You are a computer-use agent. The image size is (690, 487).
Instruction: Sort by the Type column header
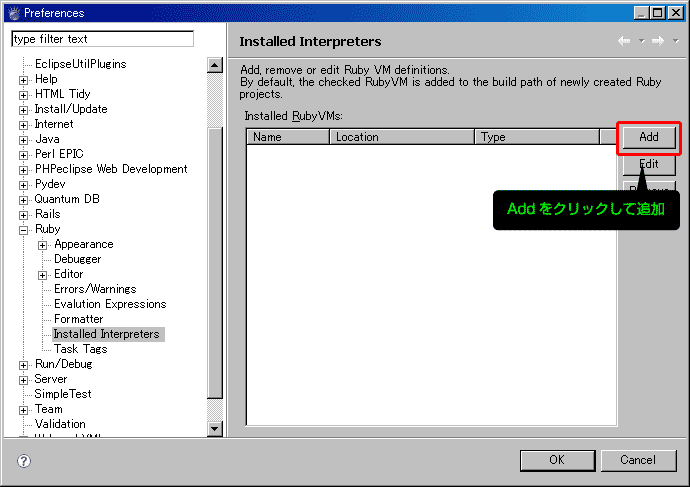tap(537, 137)
